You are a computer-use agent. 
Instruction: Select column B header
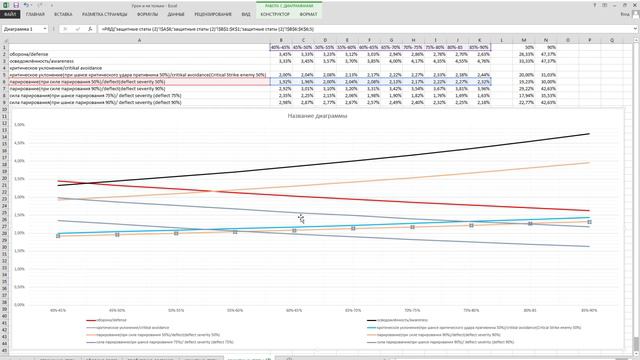pos(281,40)
